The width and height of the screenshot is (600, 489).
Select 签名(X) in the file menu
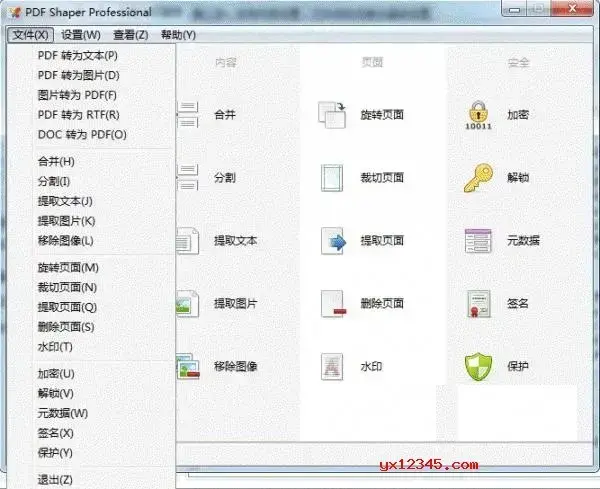pos(55,433)
